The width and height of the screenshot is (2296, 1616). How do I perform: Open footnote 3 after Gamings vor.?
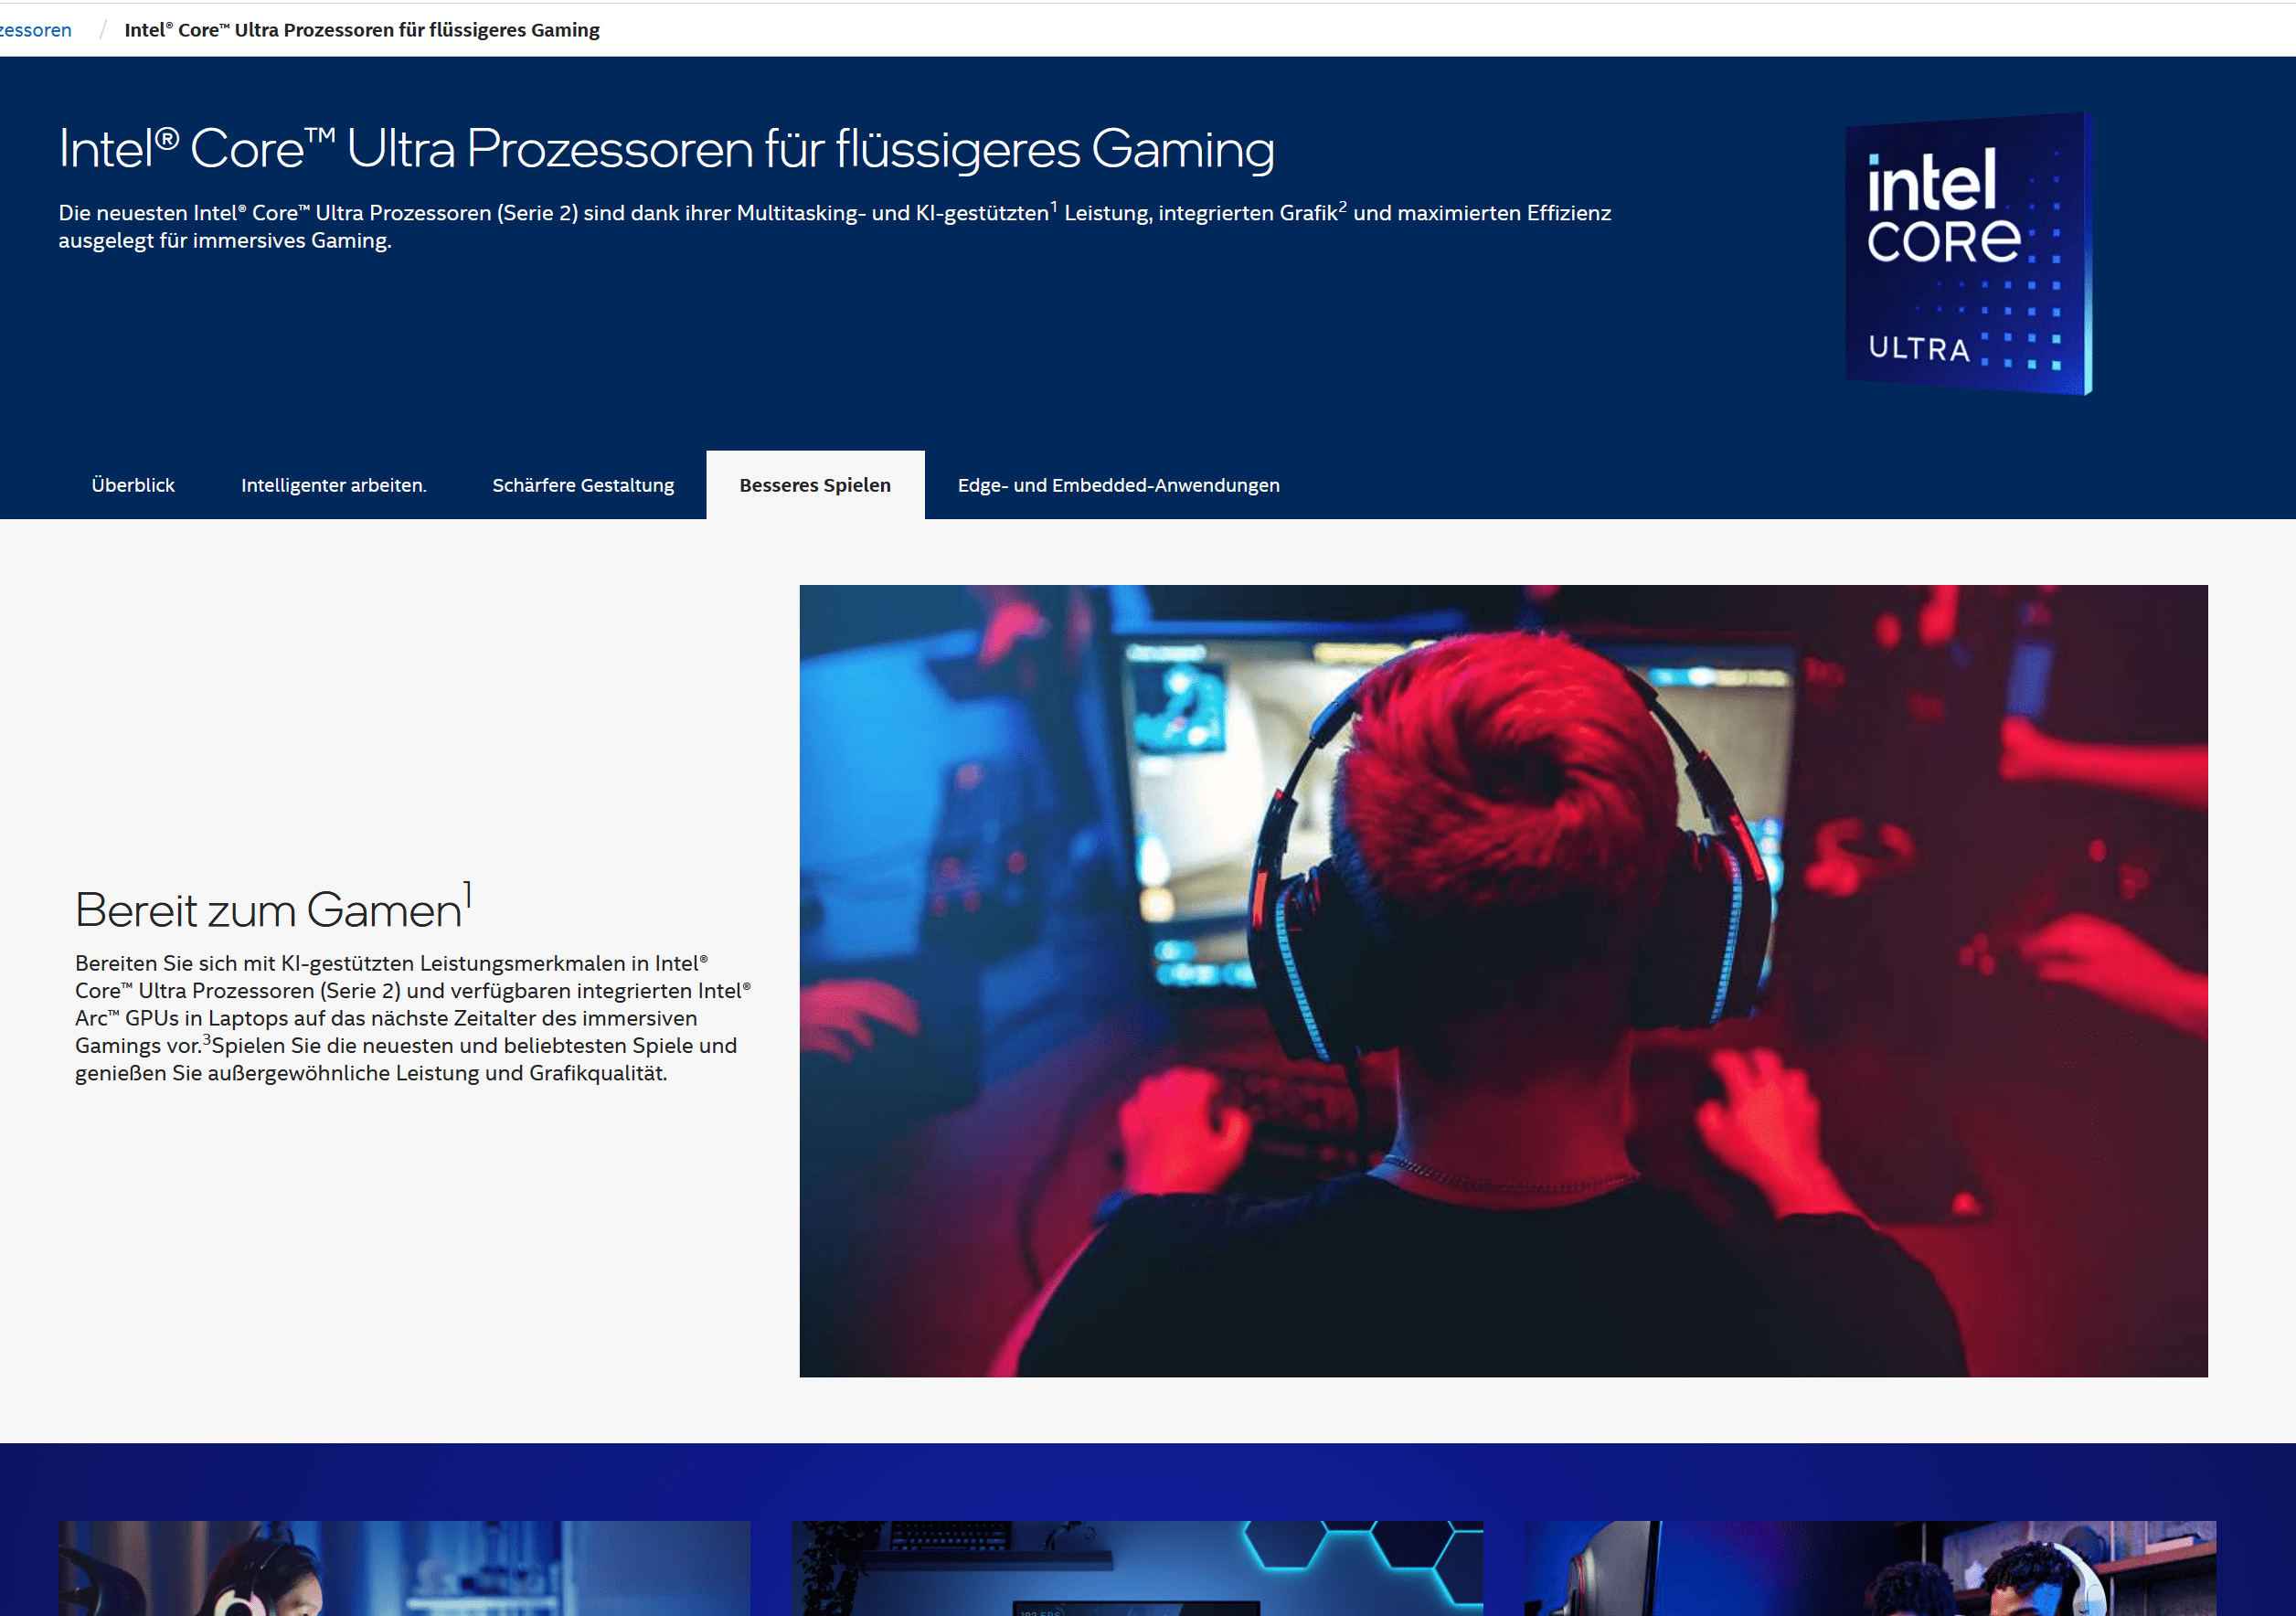207,1039
